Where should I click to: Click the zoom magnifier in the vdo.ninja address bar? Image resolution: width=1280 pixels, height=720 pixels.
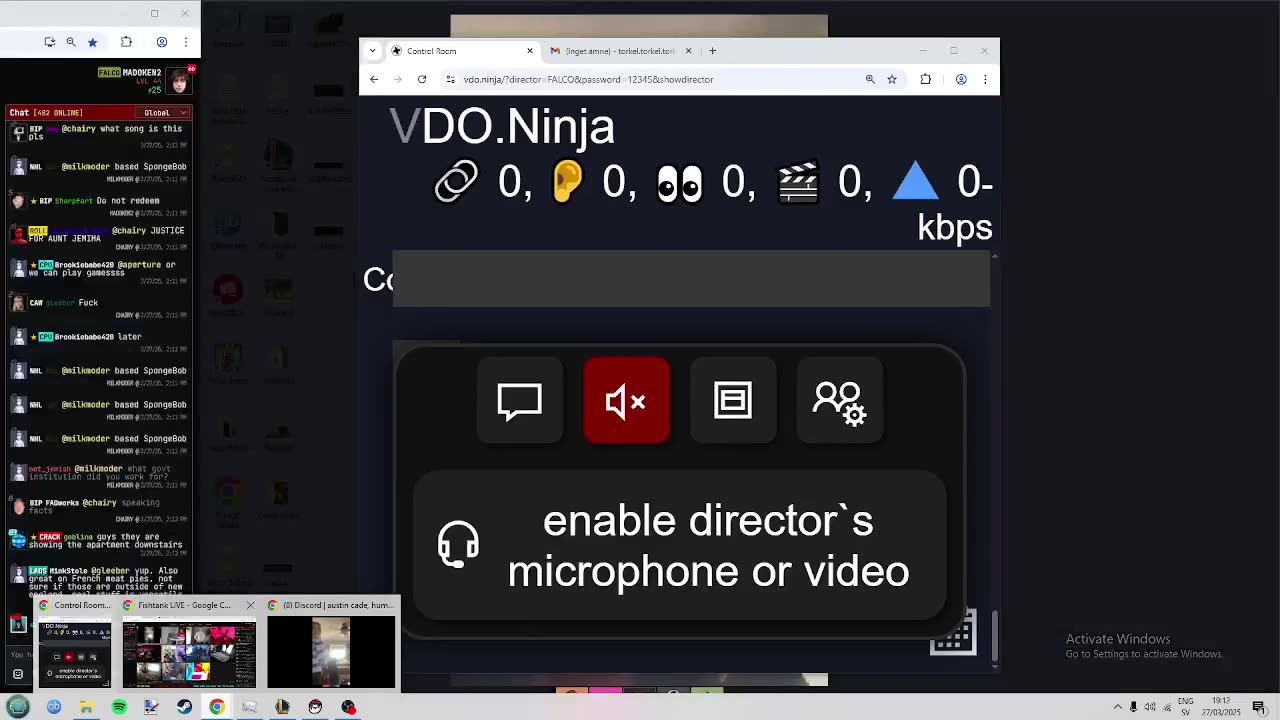click(x=870, y=79)
